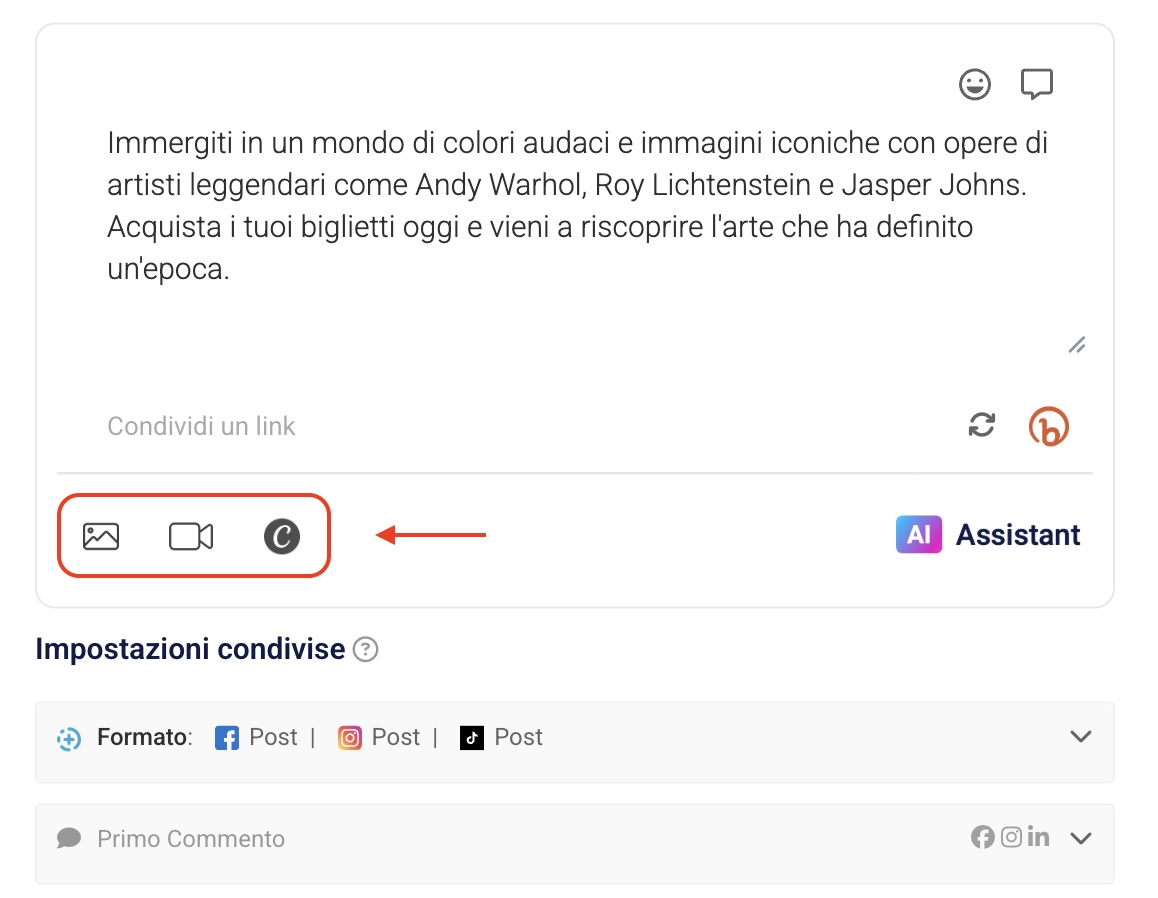Click the text area resize handle

click(1076, 346)
